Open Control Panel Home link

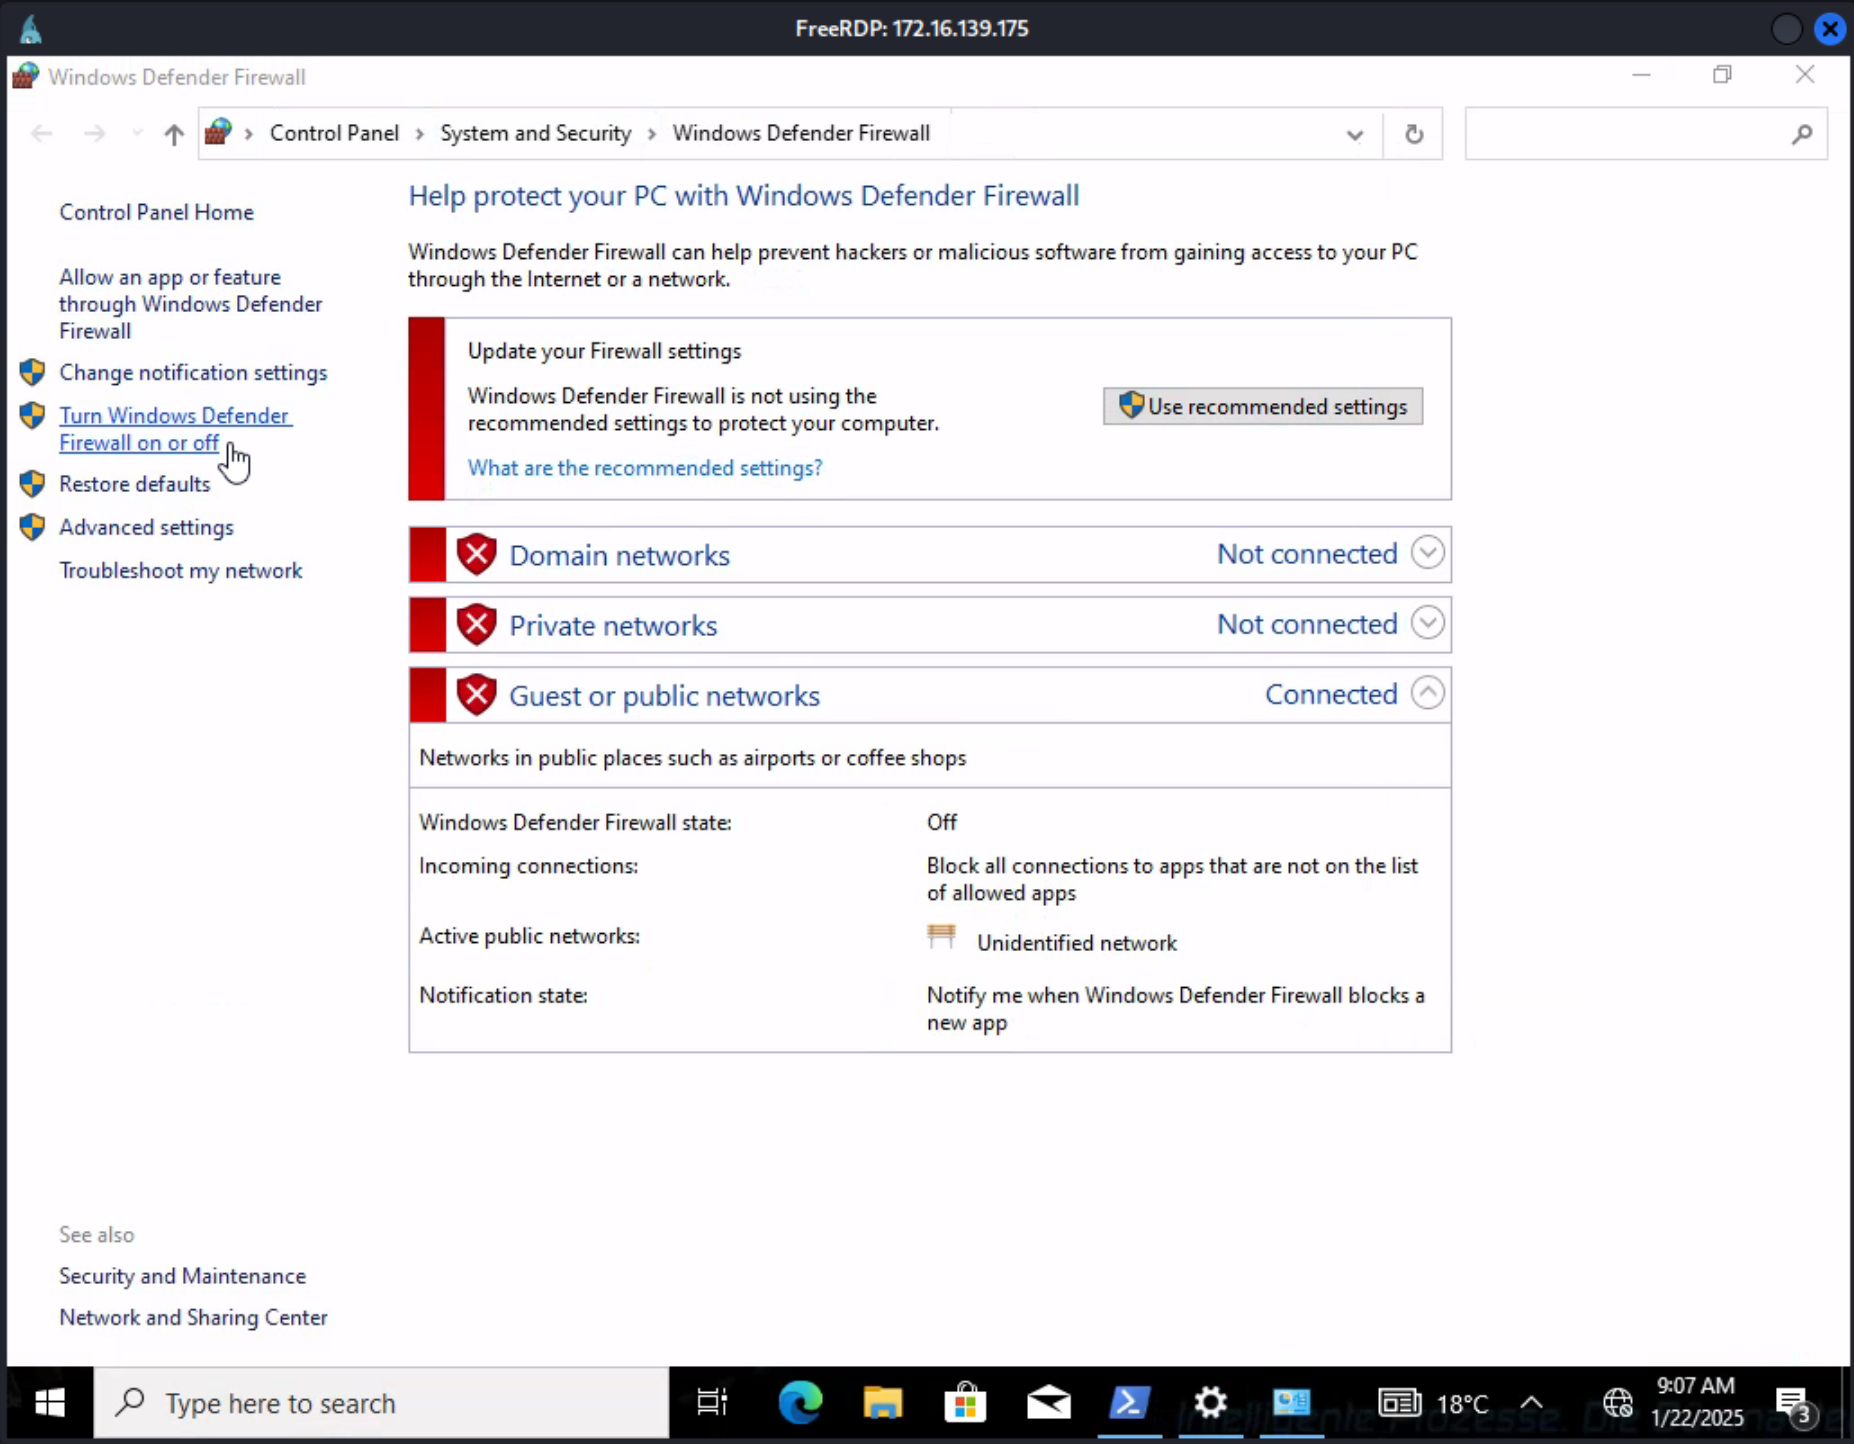tap(156, 212)
